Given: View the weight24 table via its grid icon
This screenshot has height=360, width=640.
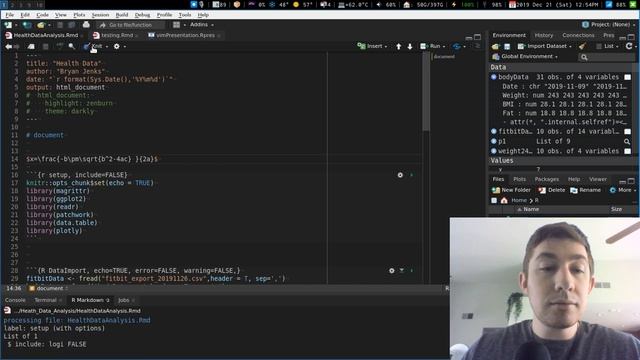Looking at the screenshot, I should [x=628, y=151].
